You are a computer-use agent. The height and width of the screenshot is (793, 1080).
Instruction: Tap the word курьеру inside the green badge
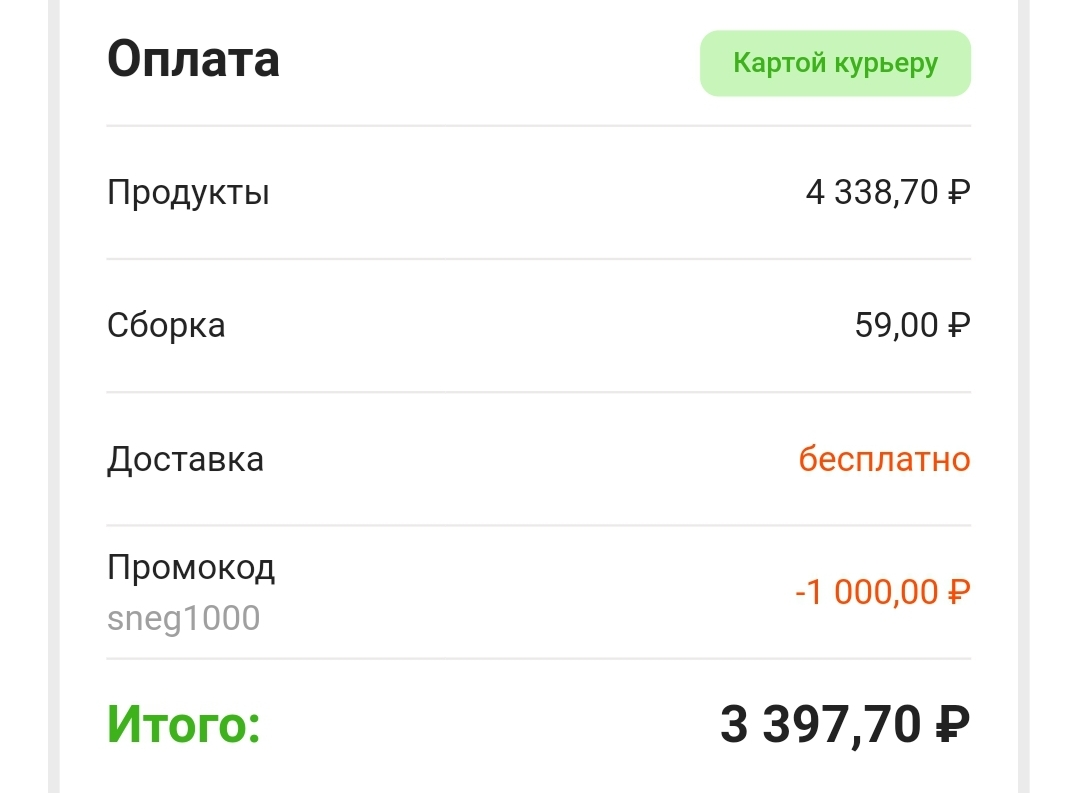(x=886, y=65)
